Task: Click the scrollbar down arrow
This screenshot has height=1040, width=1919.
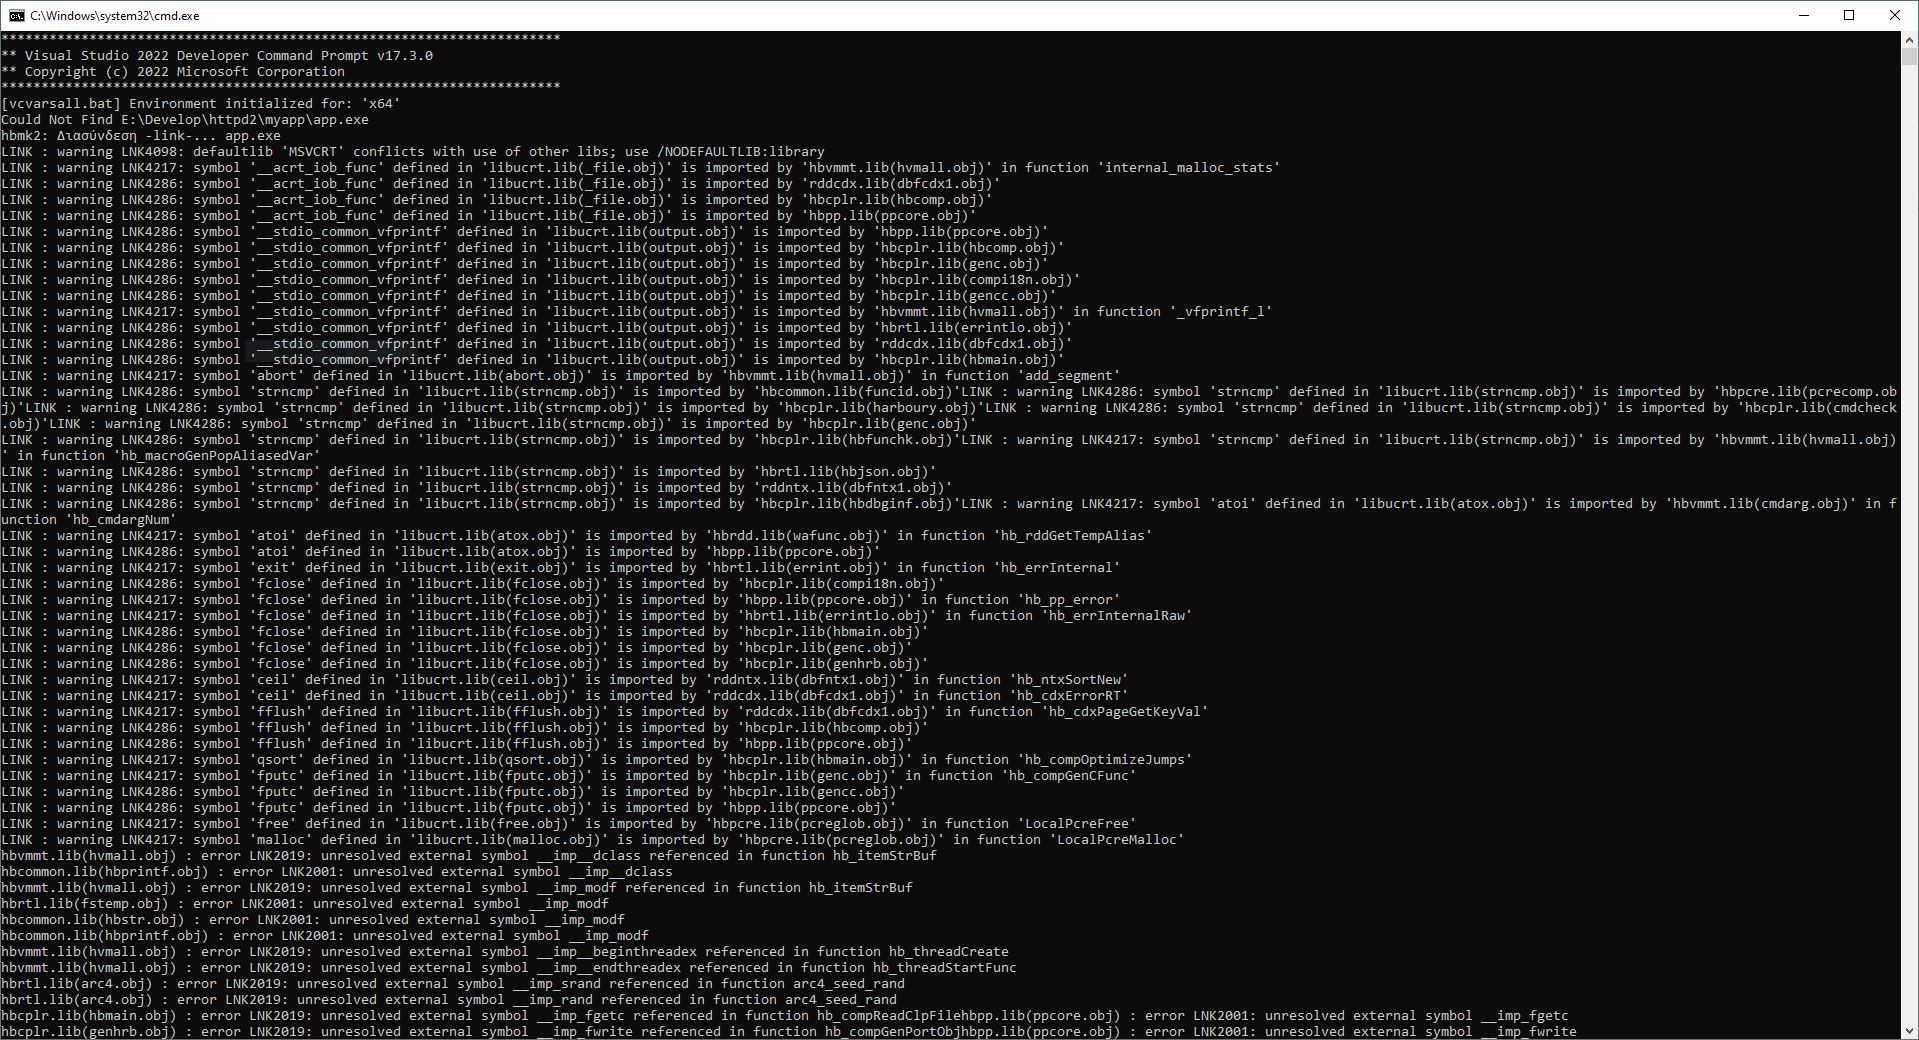Action: point(1909,1031)
